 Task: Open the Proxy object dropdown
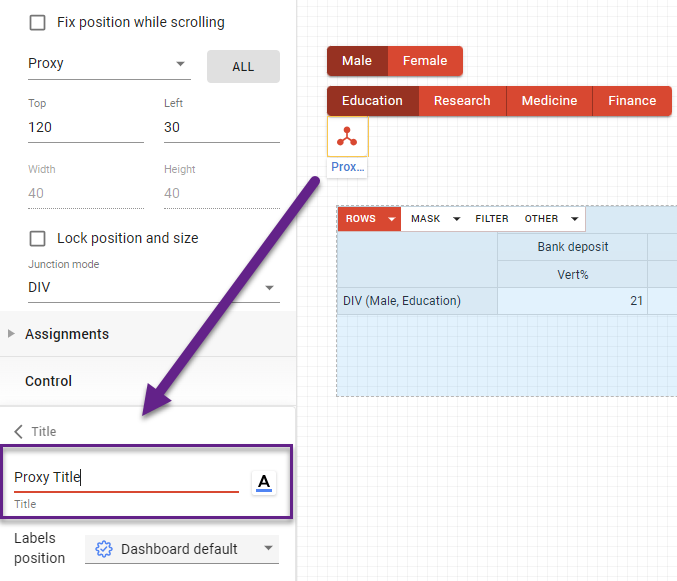point(109,64)
